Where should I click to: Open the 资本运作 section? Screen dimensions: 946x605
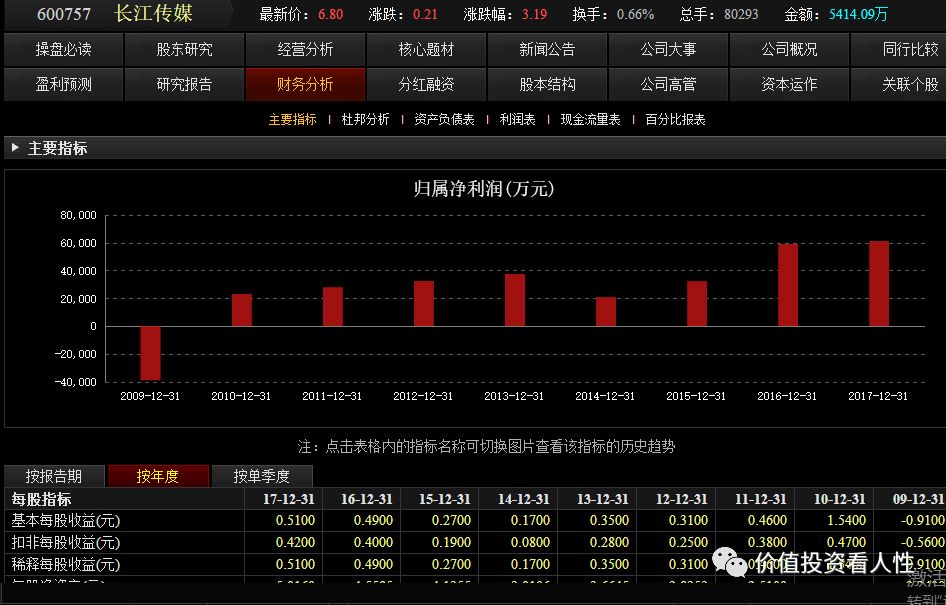pyautogui.click(x=789, y=84)
